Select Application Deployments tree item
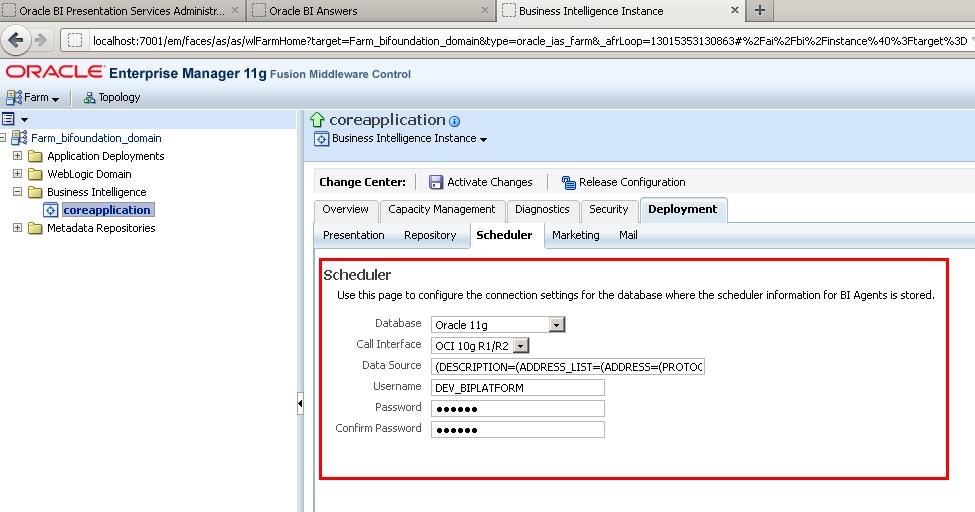This screenshot has width=975, height=512. click(106, 156)
